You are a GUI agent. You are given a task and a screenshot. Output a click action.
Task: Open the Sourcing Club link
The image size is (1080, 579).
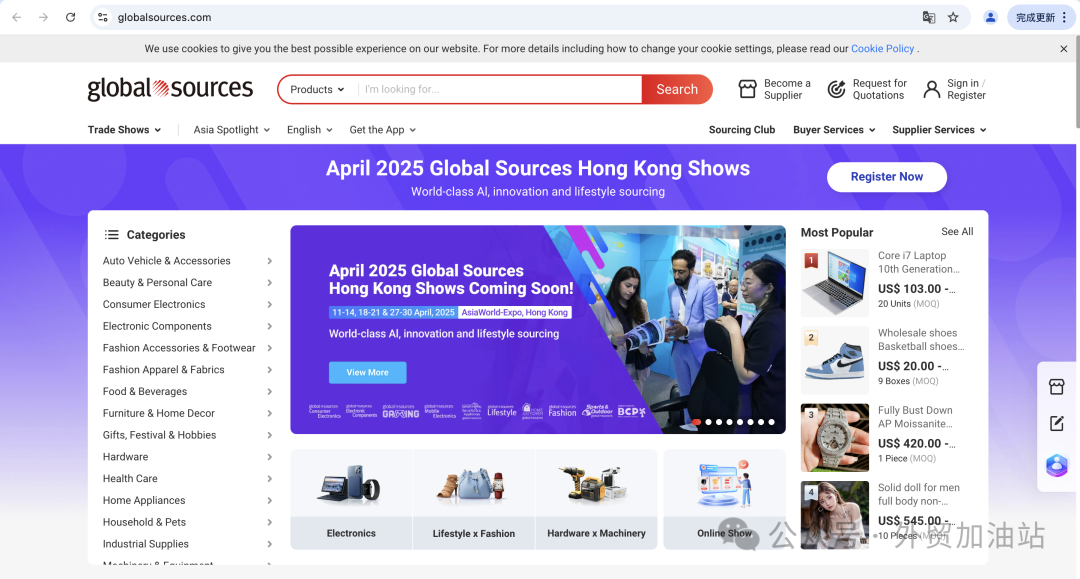(742, 129)
